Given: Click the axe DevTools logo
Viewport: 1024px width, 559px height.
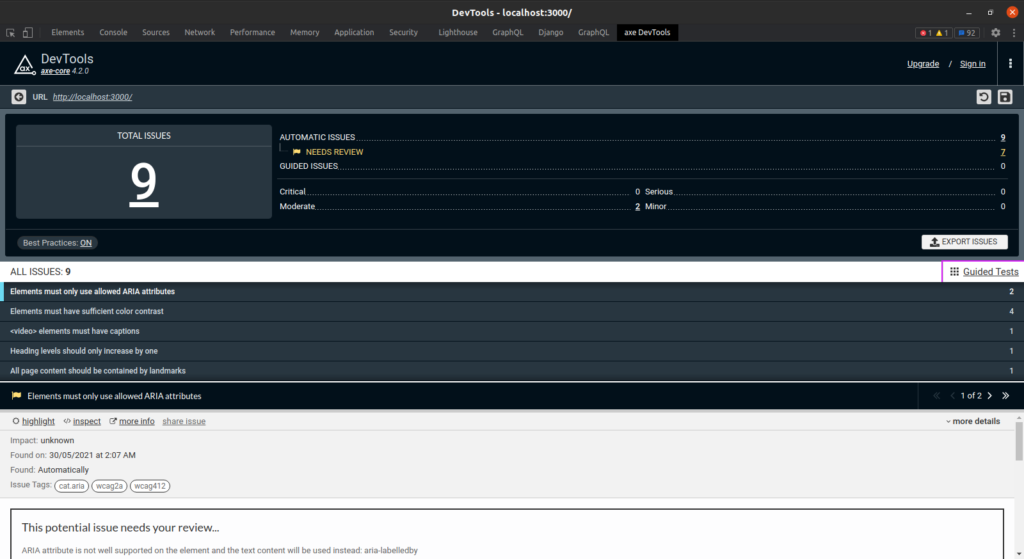Looking at the screenshot, I should click(24, 64).
